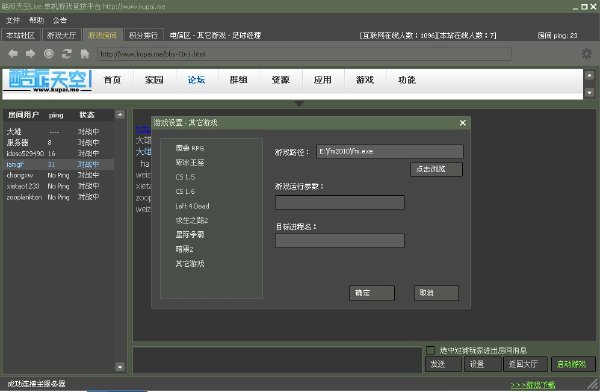Click the URL address bar
The image size is (600, 392).
click(304, 54)
